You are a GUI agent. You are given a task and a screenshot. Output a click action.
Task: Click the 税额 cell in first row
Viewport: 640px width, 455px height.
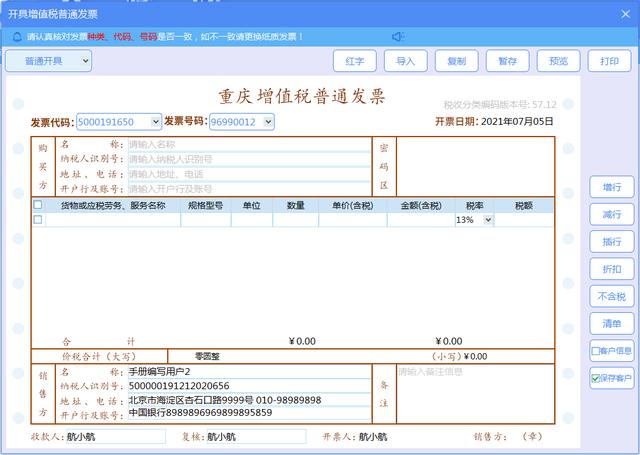[x=524, y=220]
